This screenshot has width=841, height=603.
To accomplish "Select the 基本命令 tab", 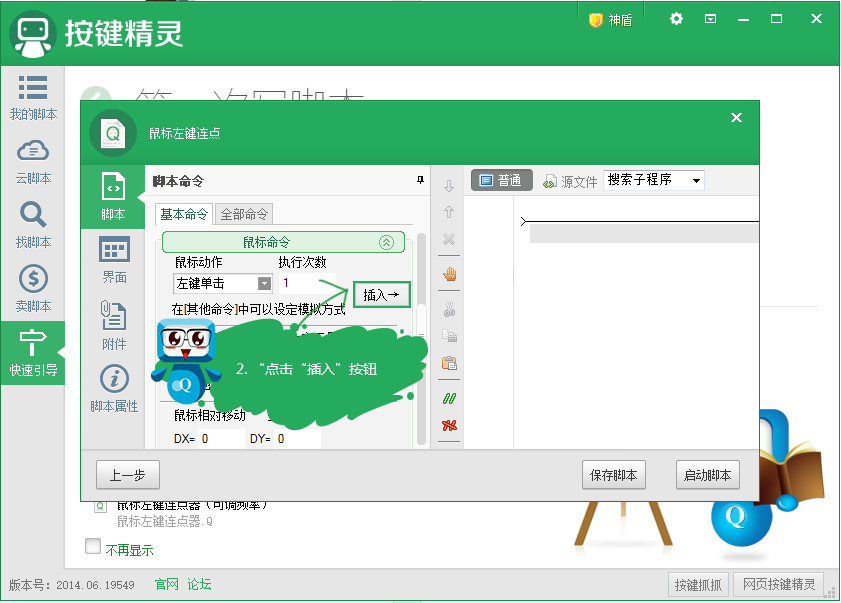I will [x=185, y=214].
